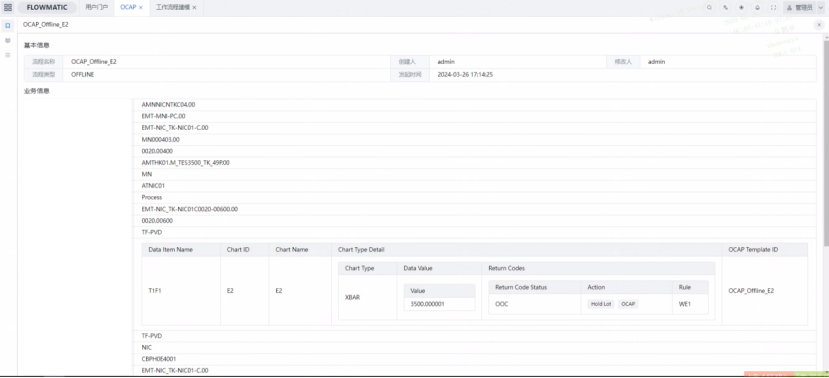
Task: Click the row MN above ATNIC01
Action: pos(474,174)
